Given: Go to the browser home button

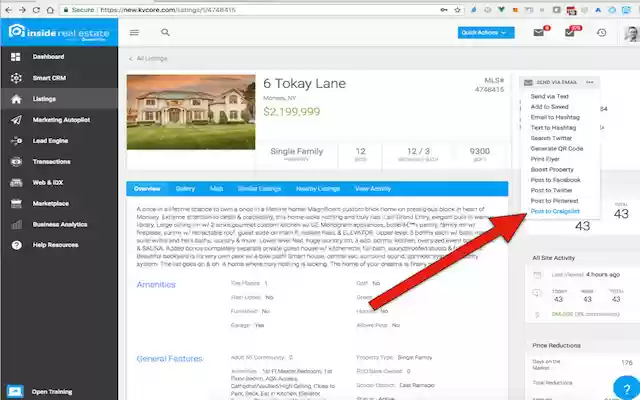Looking at the screenshot, I should (50, 10).
